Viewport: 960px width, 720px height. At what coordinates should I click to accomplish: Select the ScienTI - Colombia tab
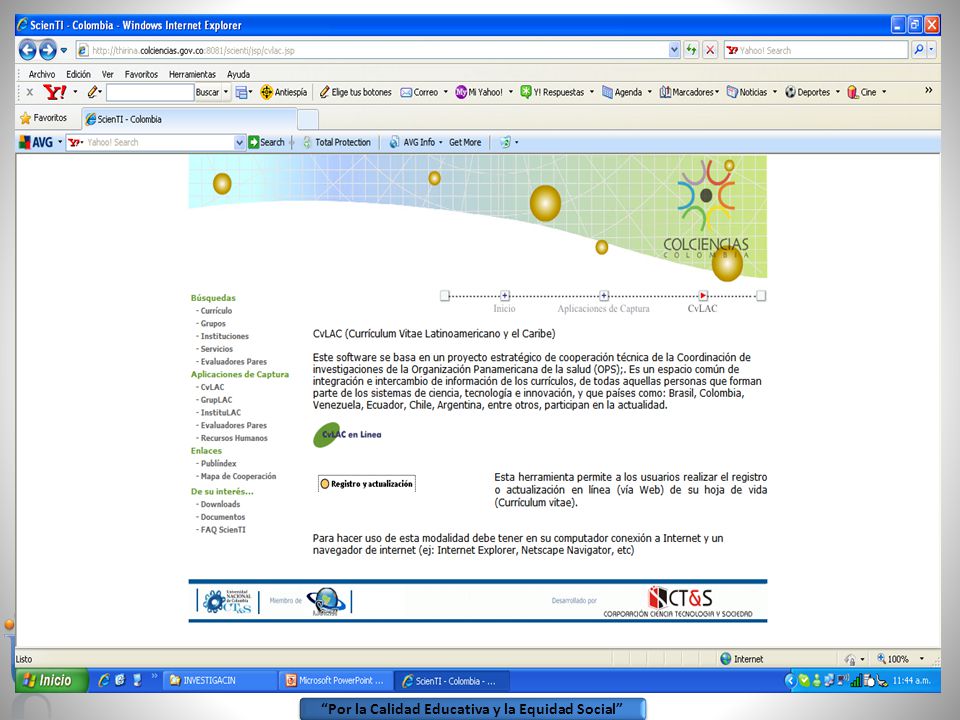(x=189, y=119)
